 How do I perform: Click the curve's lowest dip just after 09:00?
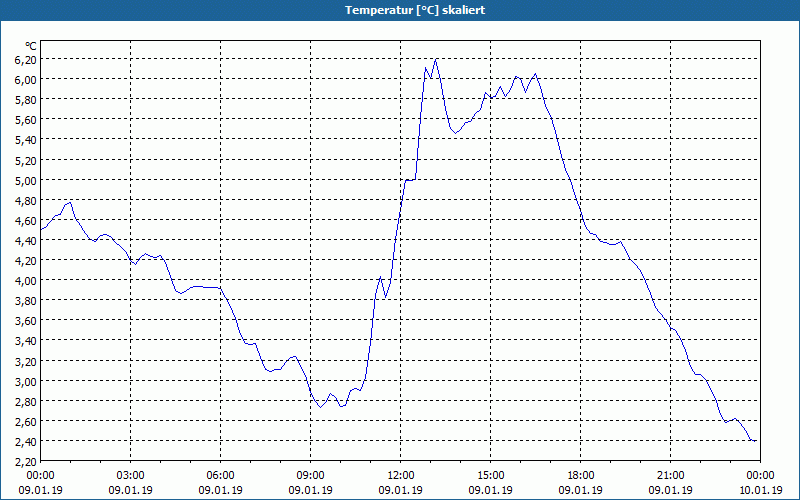coord(320,407)
